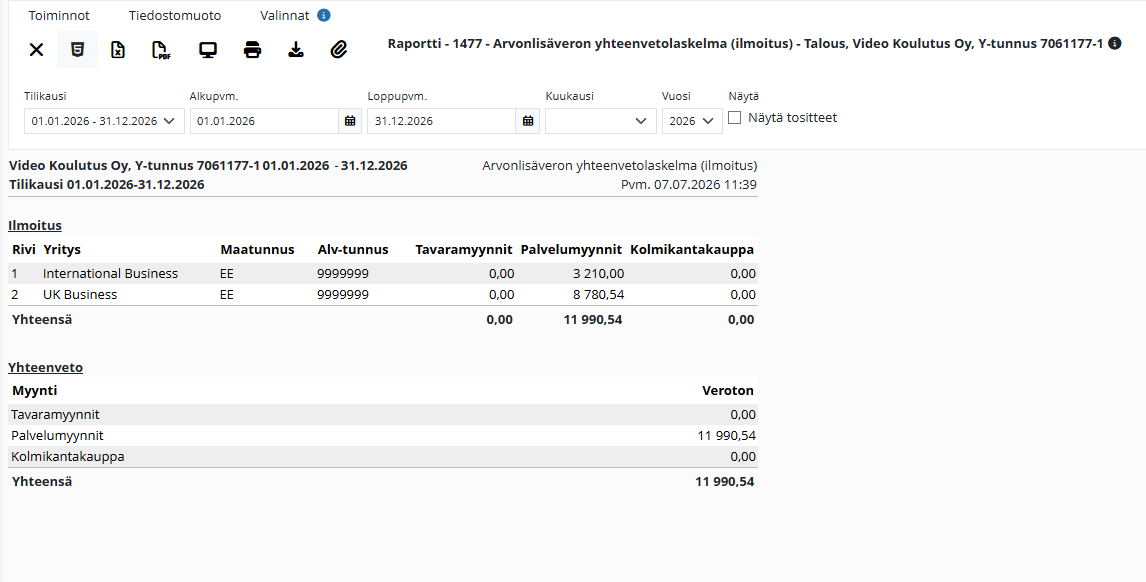Open the Toiminnot menu

point(59,15)
